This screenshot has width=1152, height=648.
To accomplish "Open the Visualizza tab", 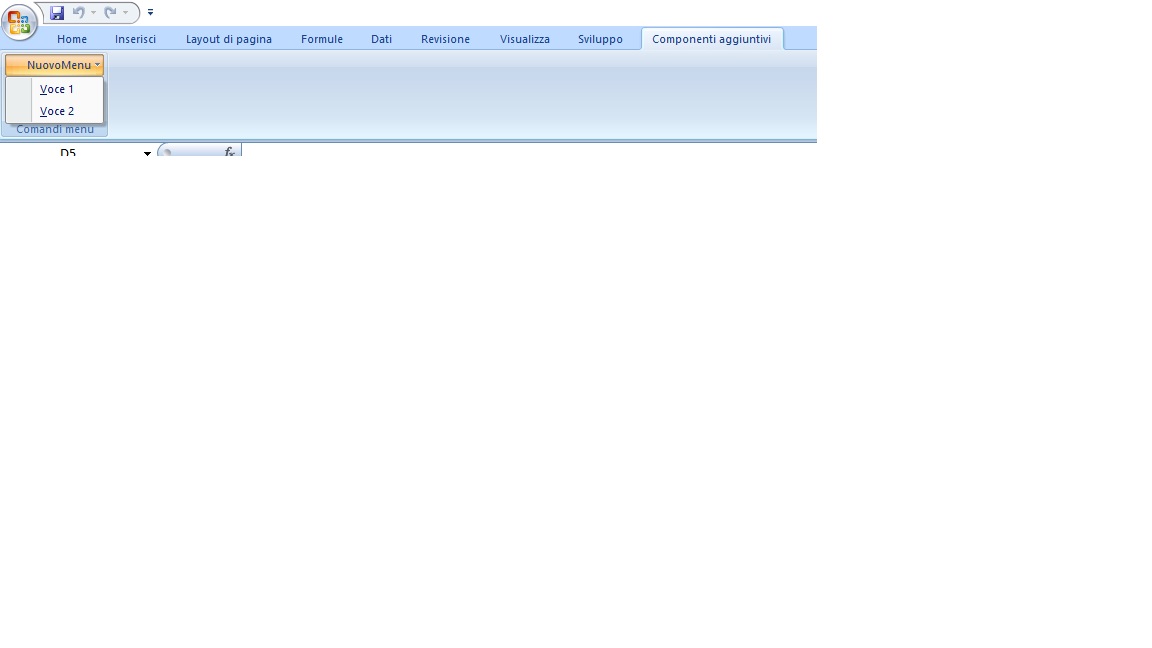I will coord(525,39).
